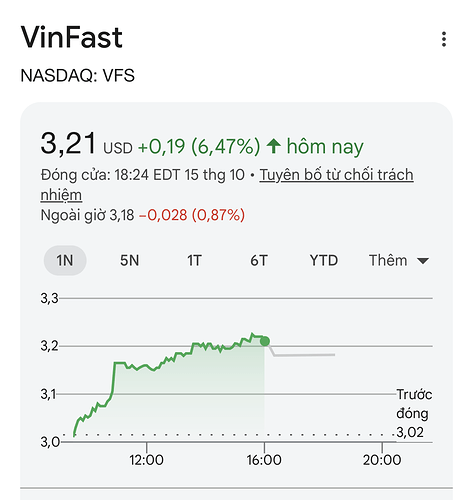Switch chart to YTD range
Image resolution: width=472 pixels, height=500 pixels.
point(324,260)
